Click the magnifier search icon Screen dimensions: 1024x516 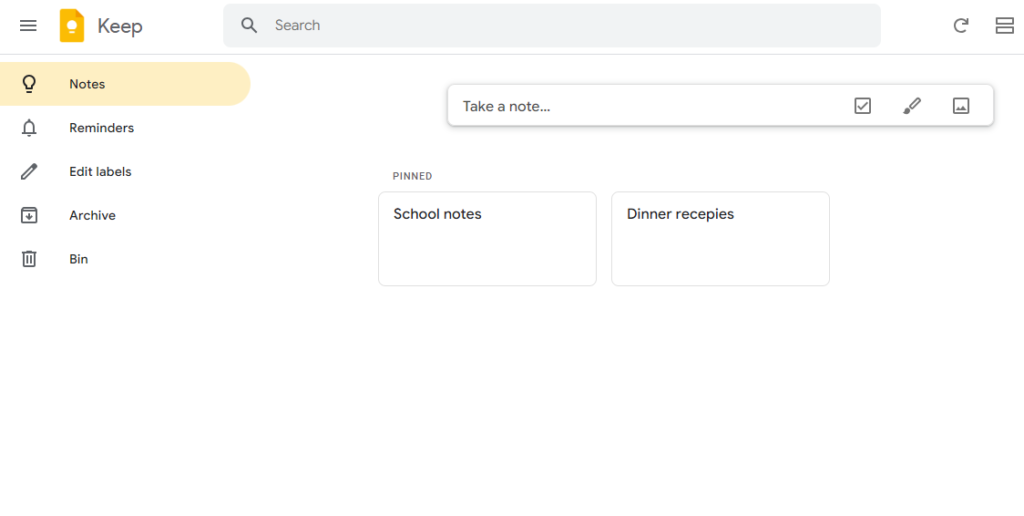tap(250, 26)
